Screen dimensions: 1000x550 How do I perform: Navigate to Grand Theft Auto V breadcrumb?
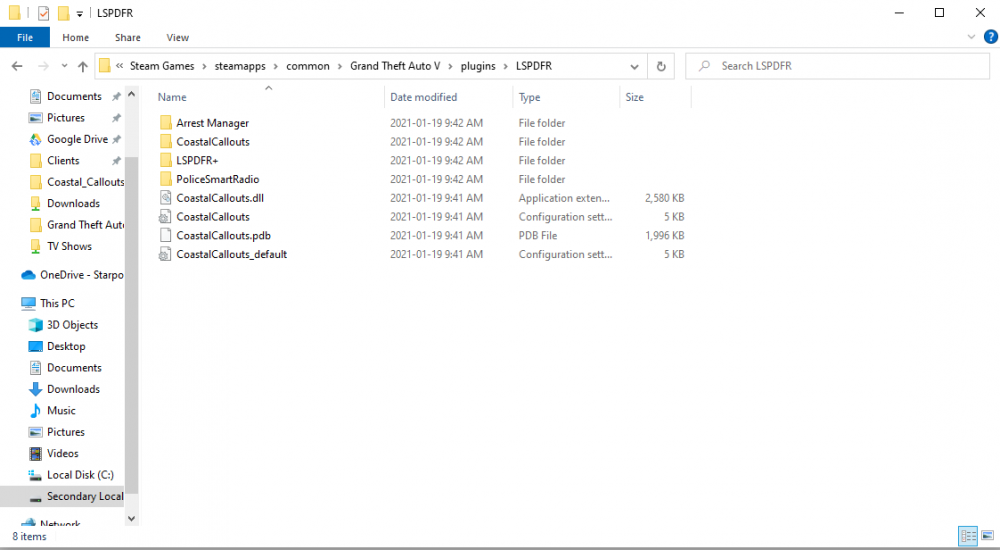[x=395, y=66]
